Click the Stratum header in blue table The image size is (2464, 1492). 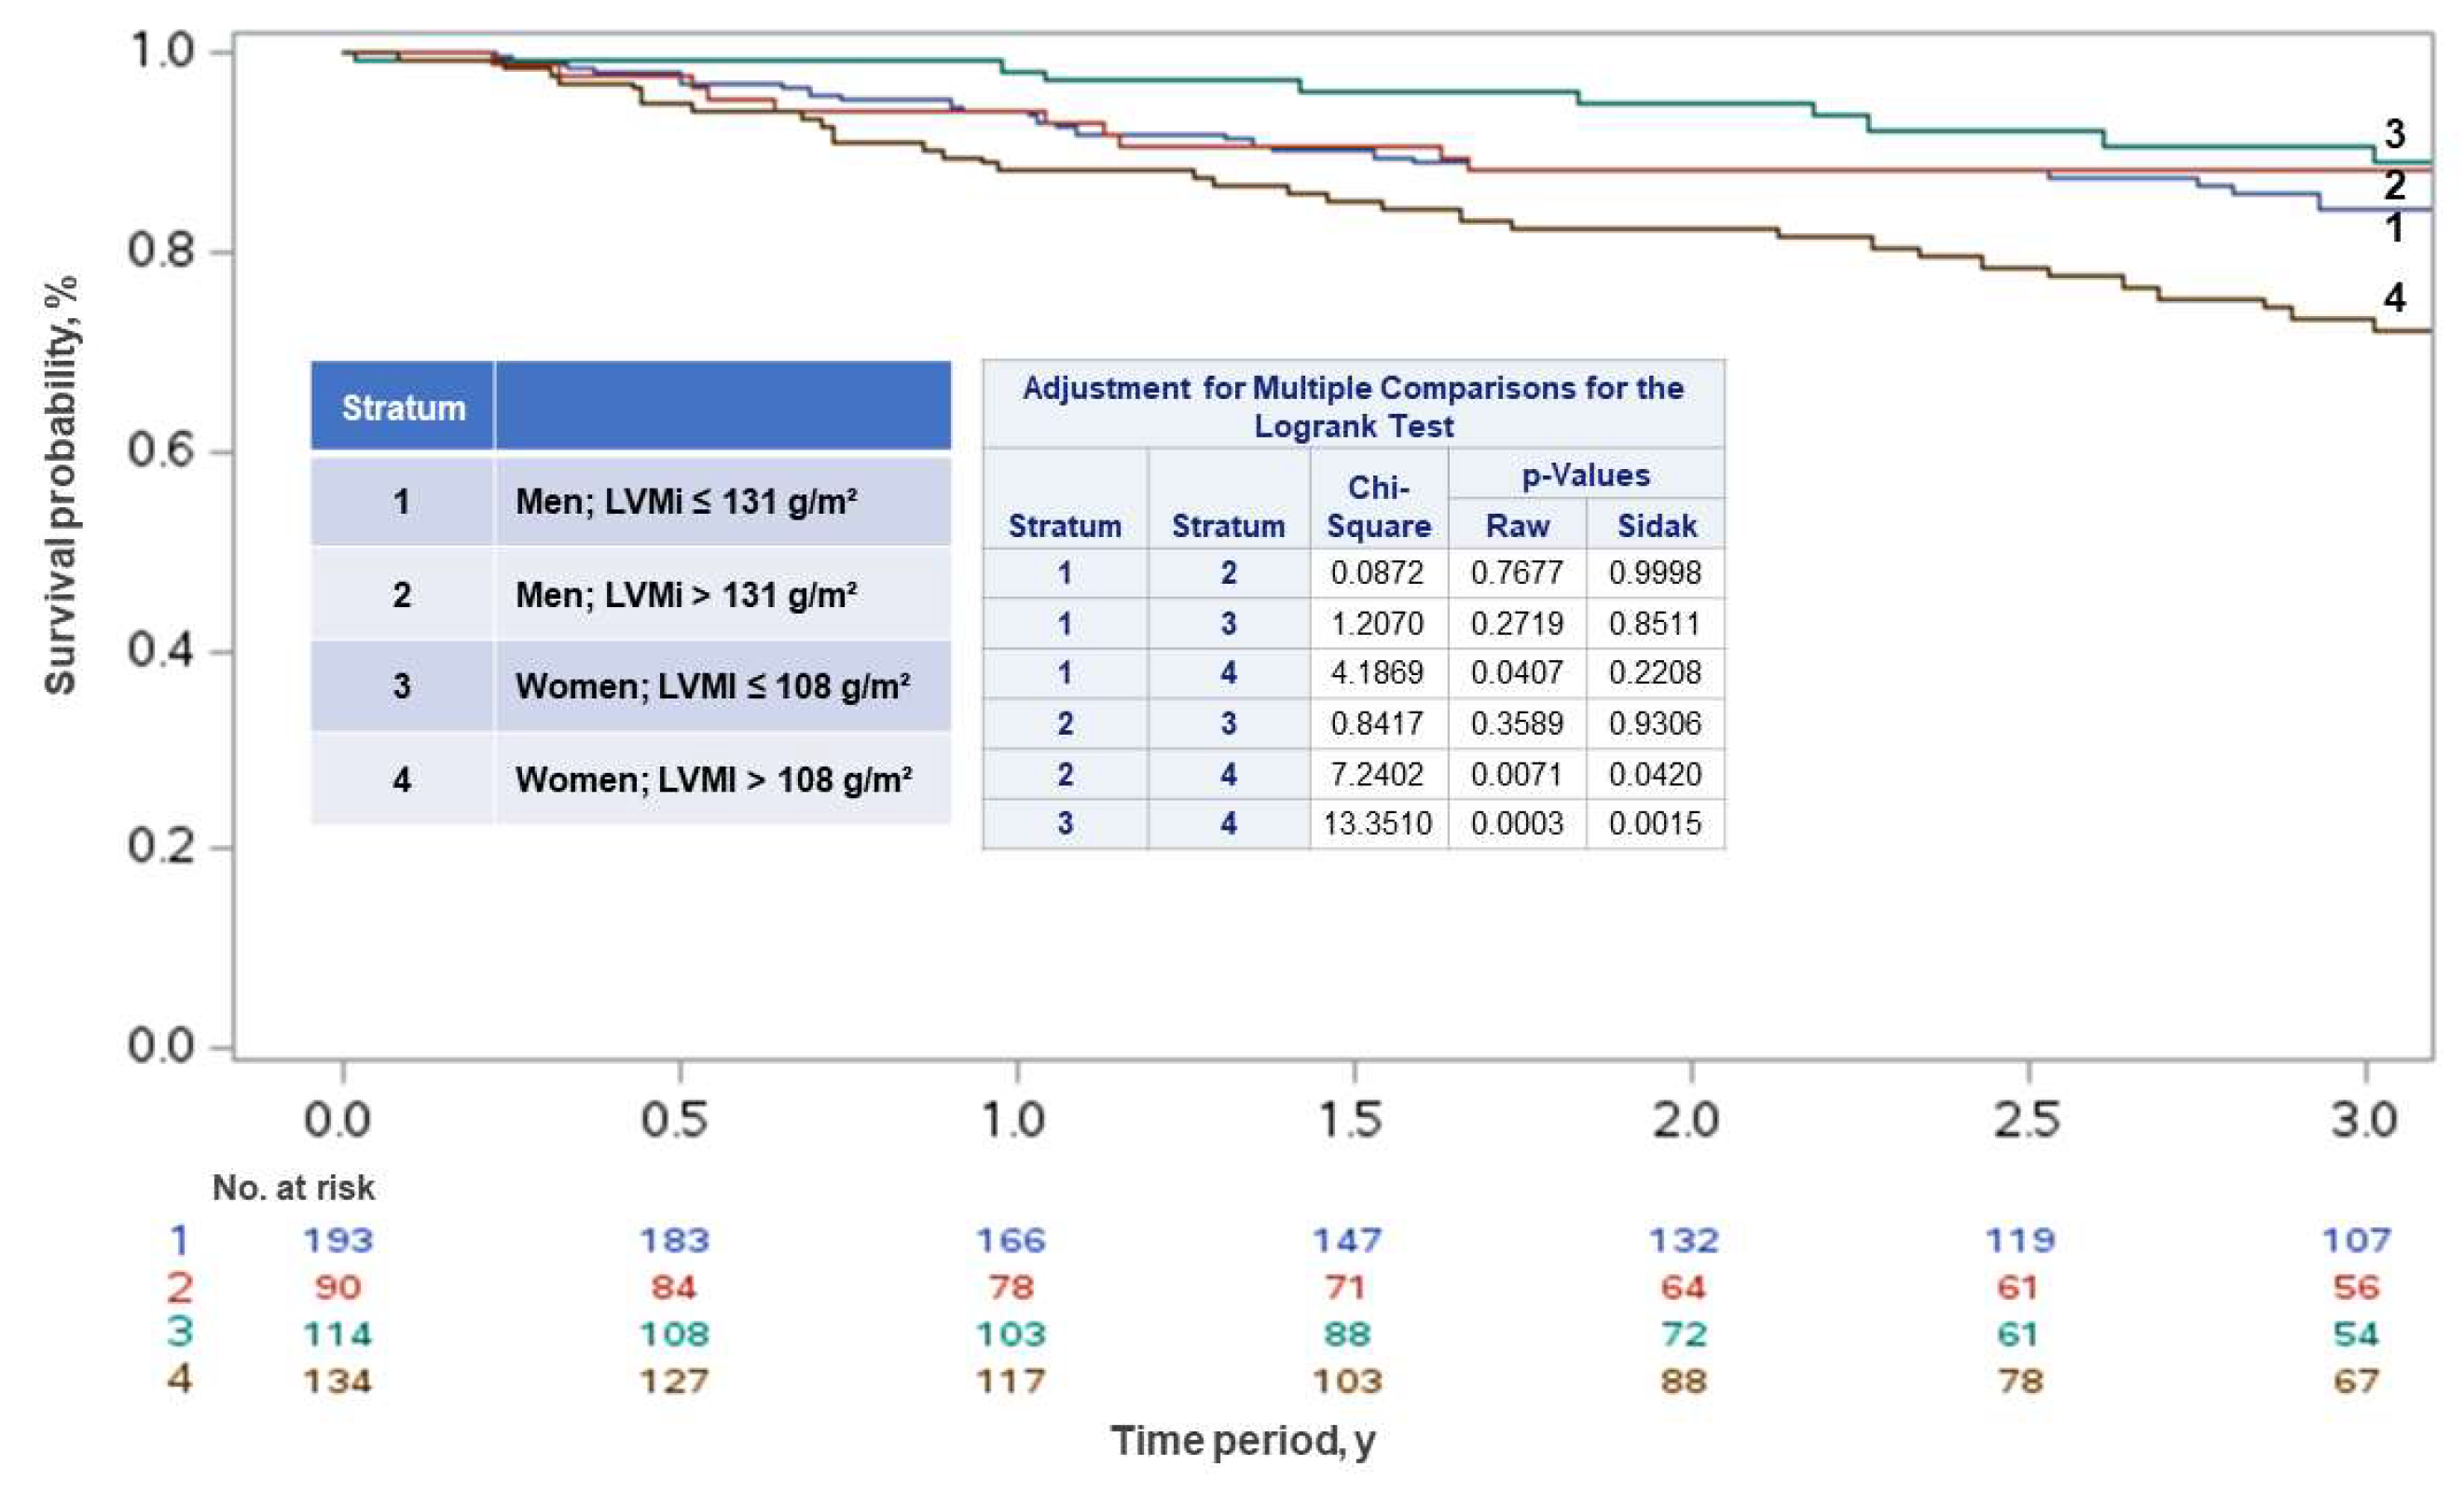(403, 408)
